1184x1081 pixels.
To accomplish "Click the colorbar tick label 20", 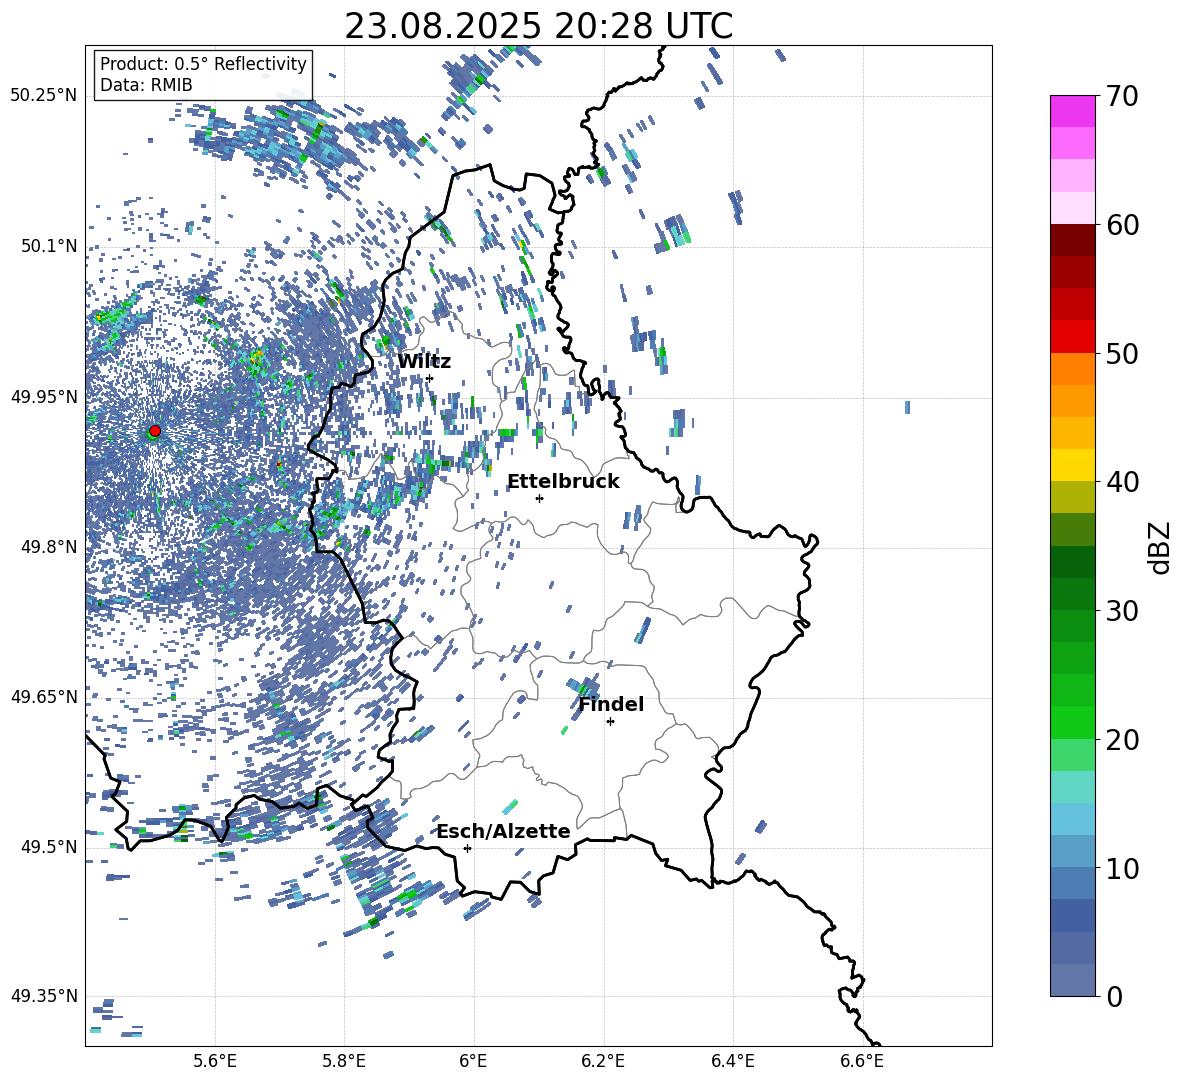I will (x=1122, y=740).
